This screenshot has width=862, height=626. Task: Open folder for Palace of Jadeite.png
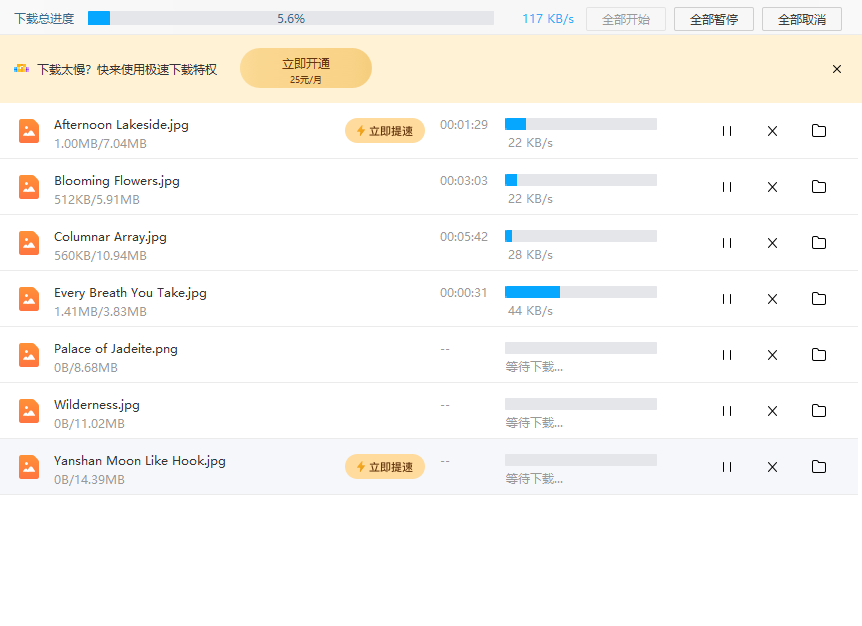coord(819,355)
